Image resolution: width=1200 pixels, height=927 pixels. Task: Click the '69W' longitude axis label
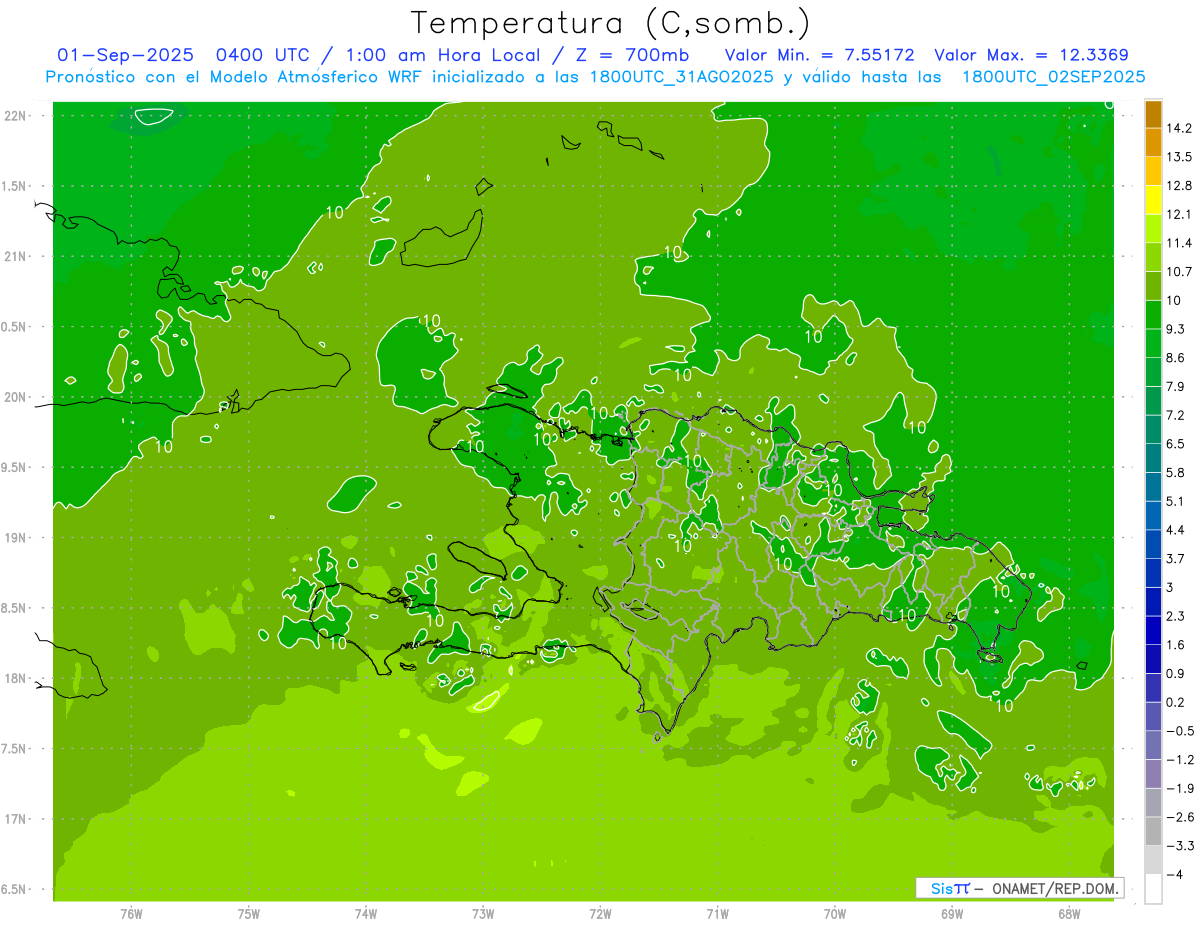coord(952,913)
